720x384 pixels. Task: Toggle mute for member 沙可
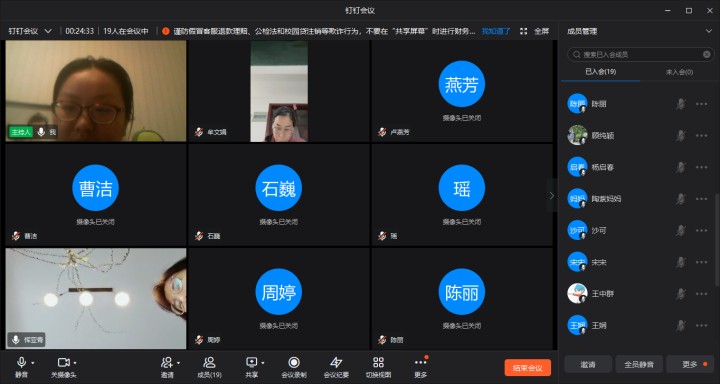point(681,231)
